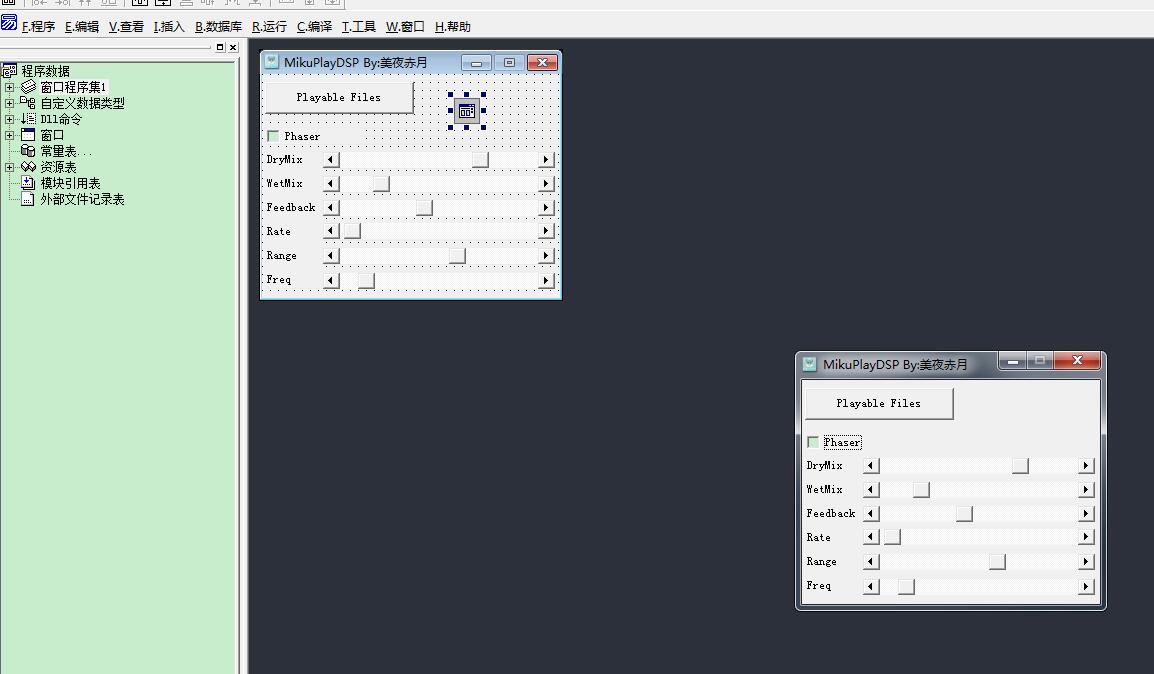Open the F.程序 menu
1154x674 pixels.
click(x=38, y=26)
